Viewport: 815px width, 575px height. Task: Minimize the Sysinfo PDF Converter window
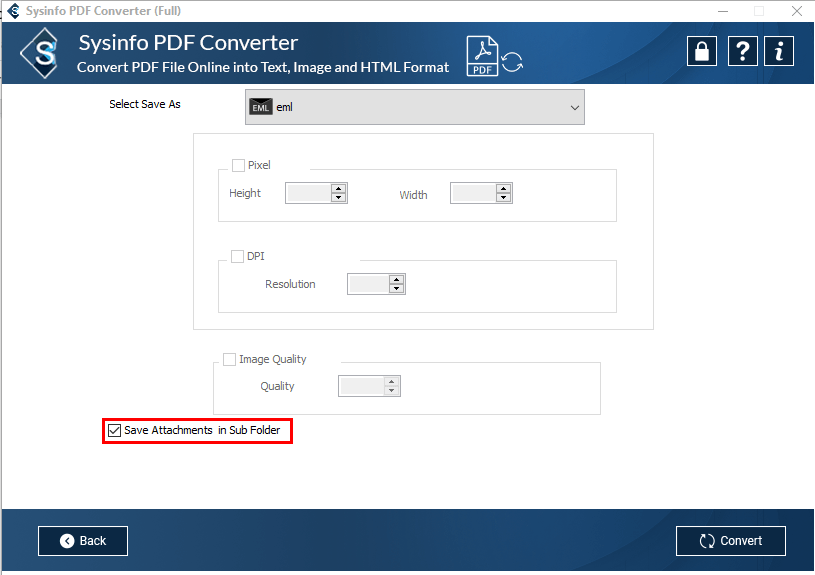click(x=722, y=11)
